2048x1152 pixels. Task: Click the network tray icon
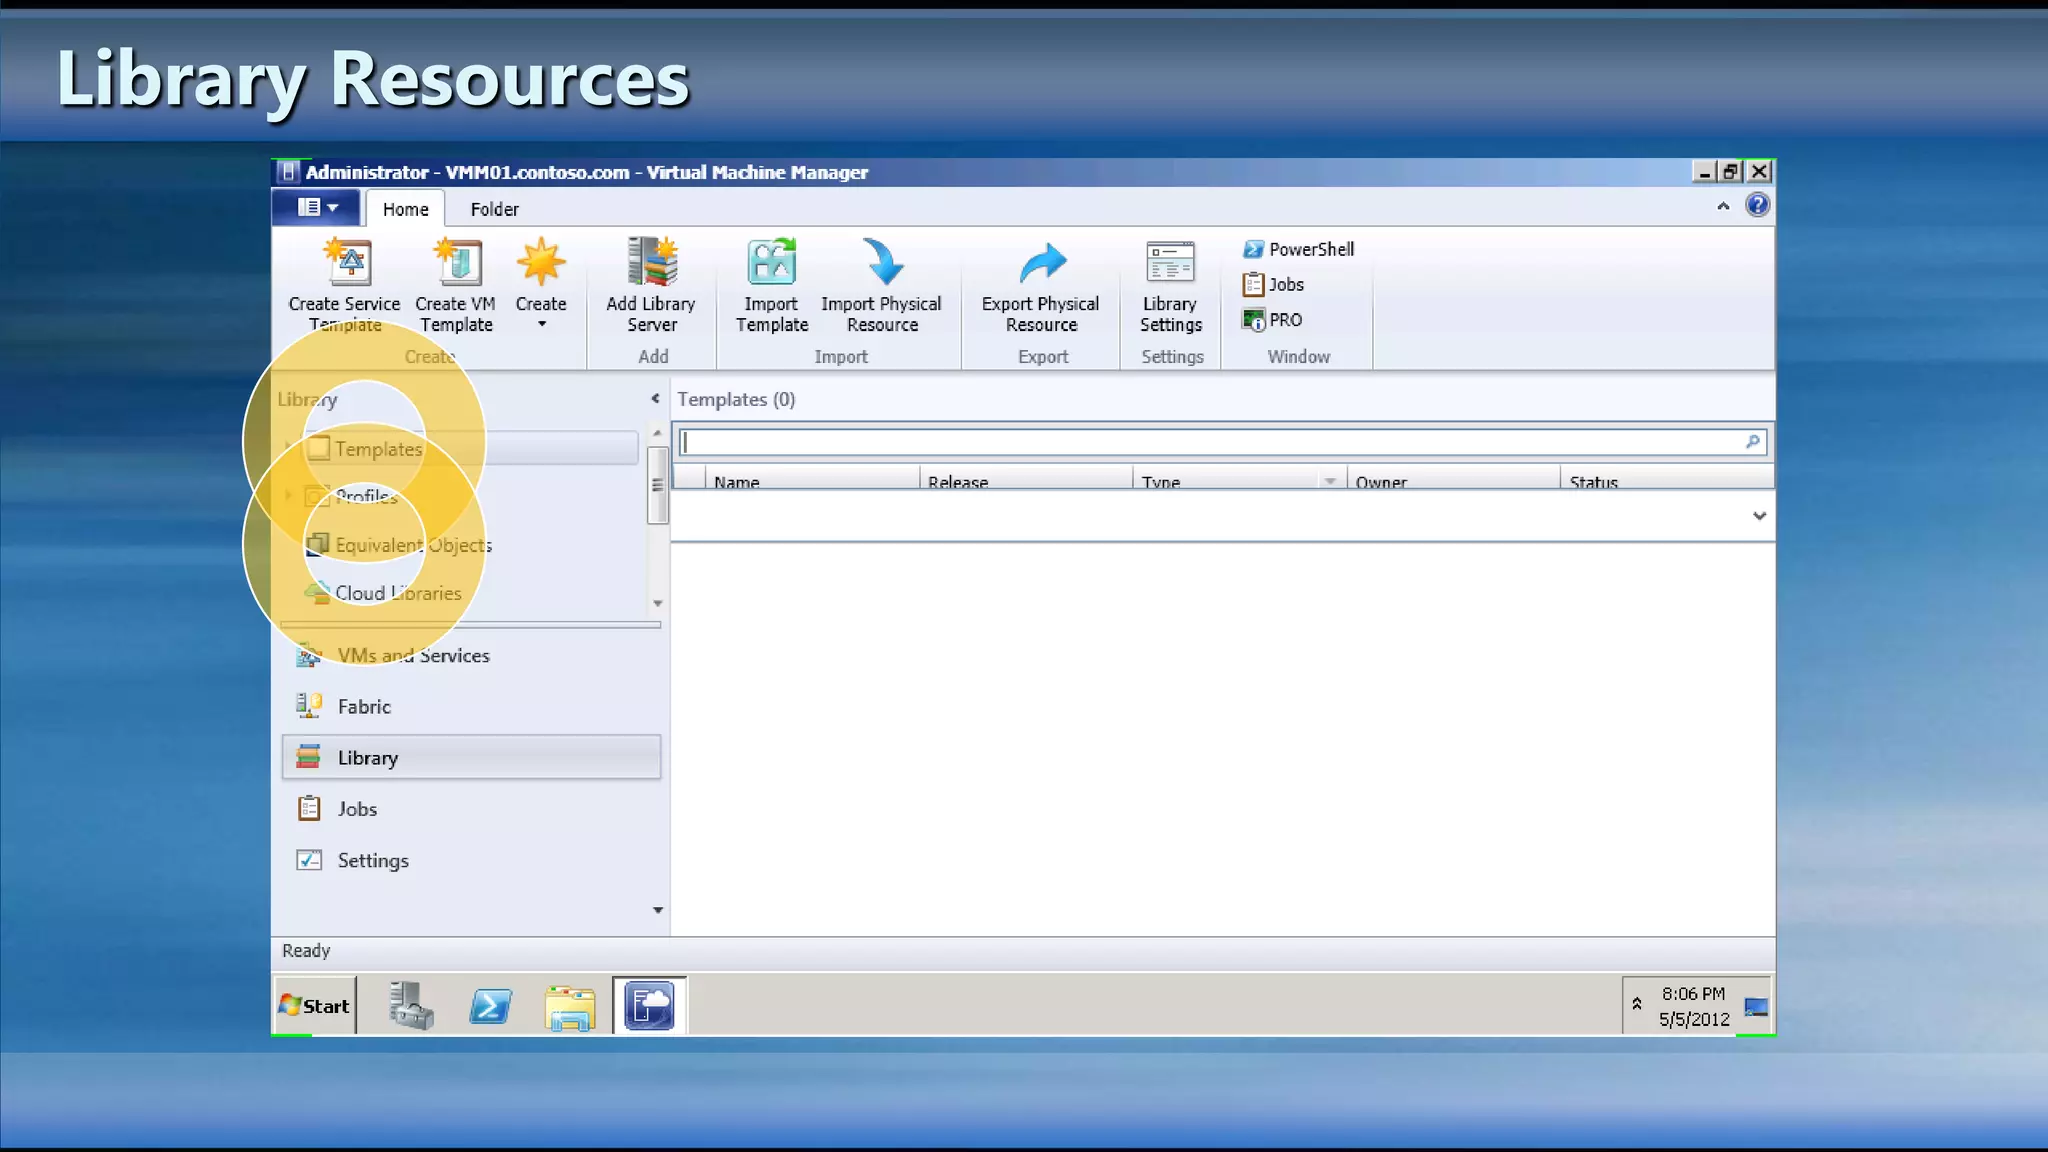pyautogui.click(x=1756, y=1007)
